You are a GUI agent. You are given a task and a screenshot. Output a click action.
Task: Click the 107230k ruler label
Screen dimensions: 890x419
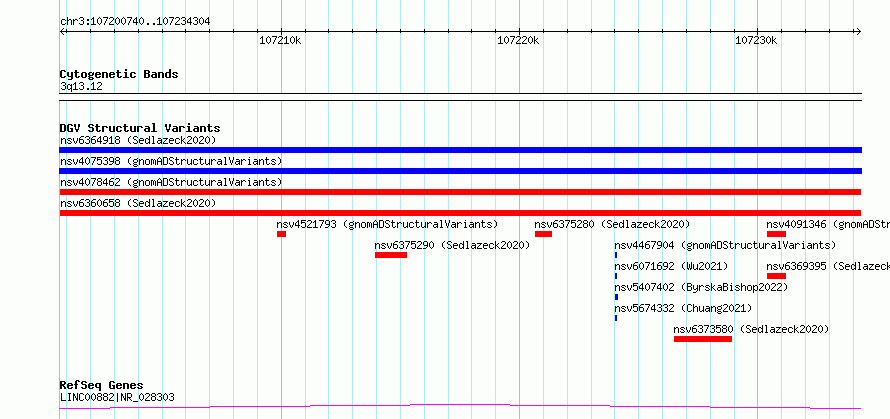pos(756,41)
